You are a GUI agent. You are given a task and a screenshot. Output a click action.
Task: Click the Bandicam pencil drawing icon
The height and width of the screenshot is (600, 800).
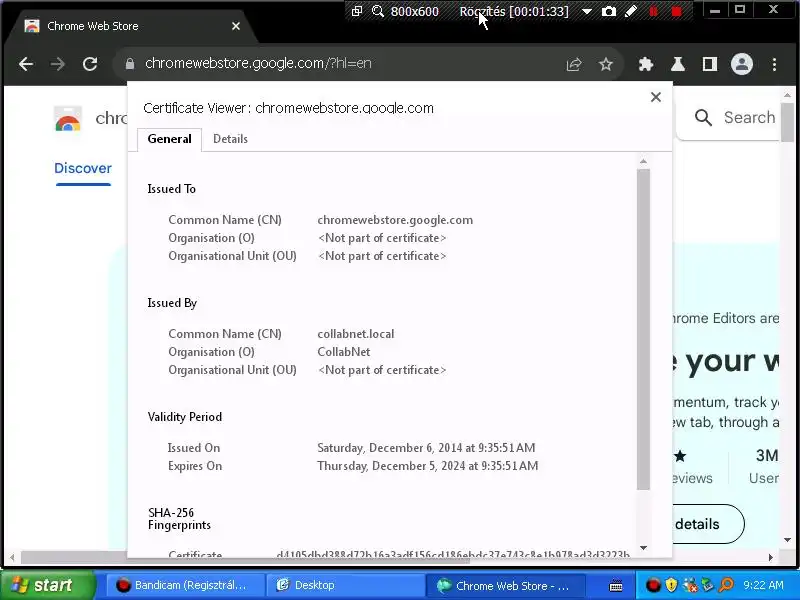(631, 11)
